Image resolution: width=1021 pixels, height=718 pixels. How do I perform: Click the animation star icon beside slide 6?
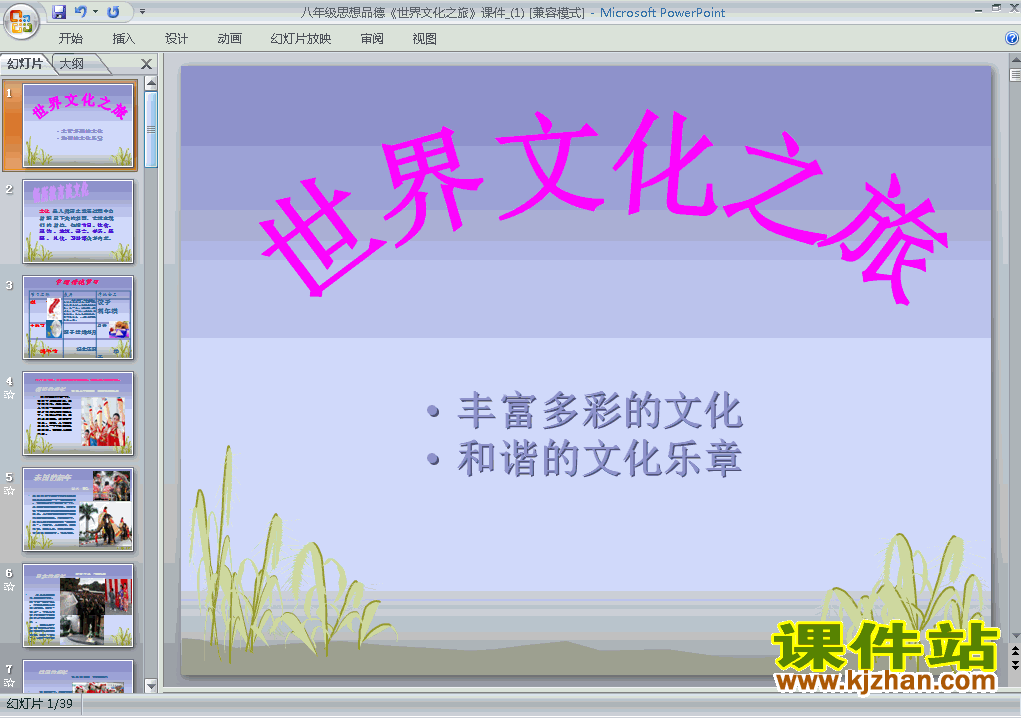(9, 587)
